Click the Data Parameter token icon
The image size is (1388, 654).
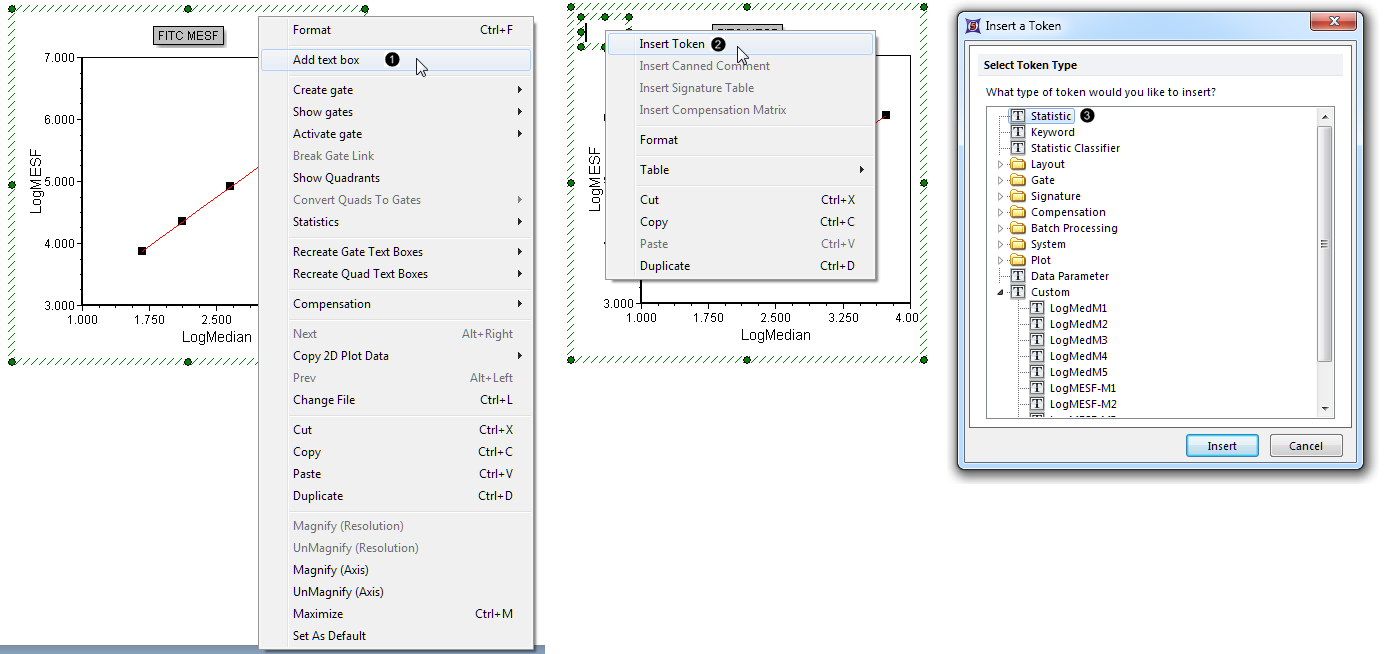click(x=1018, y=276)
